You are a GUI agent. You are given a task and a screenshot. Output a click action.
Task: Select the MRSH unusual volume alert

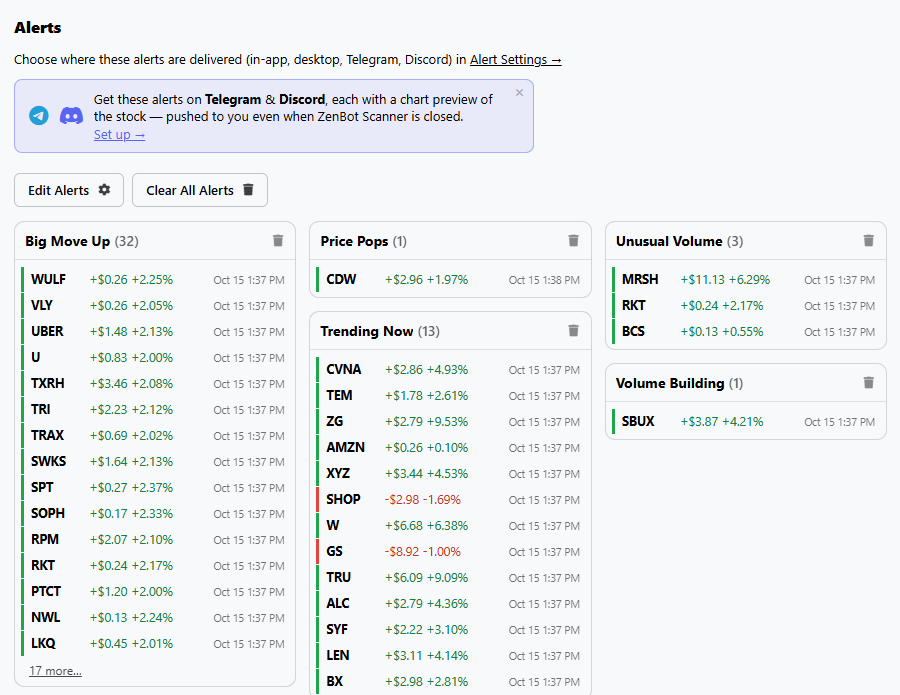(746, 279)
